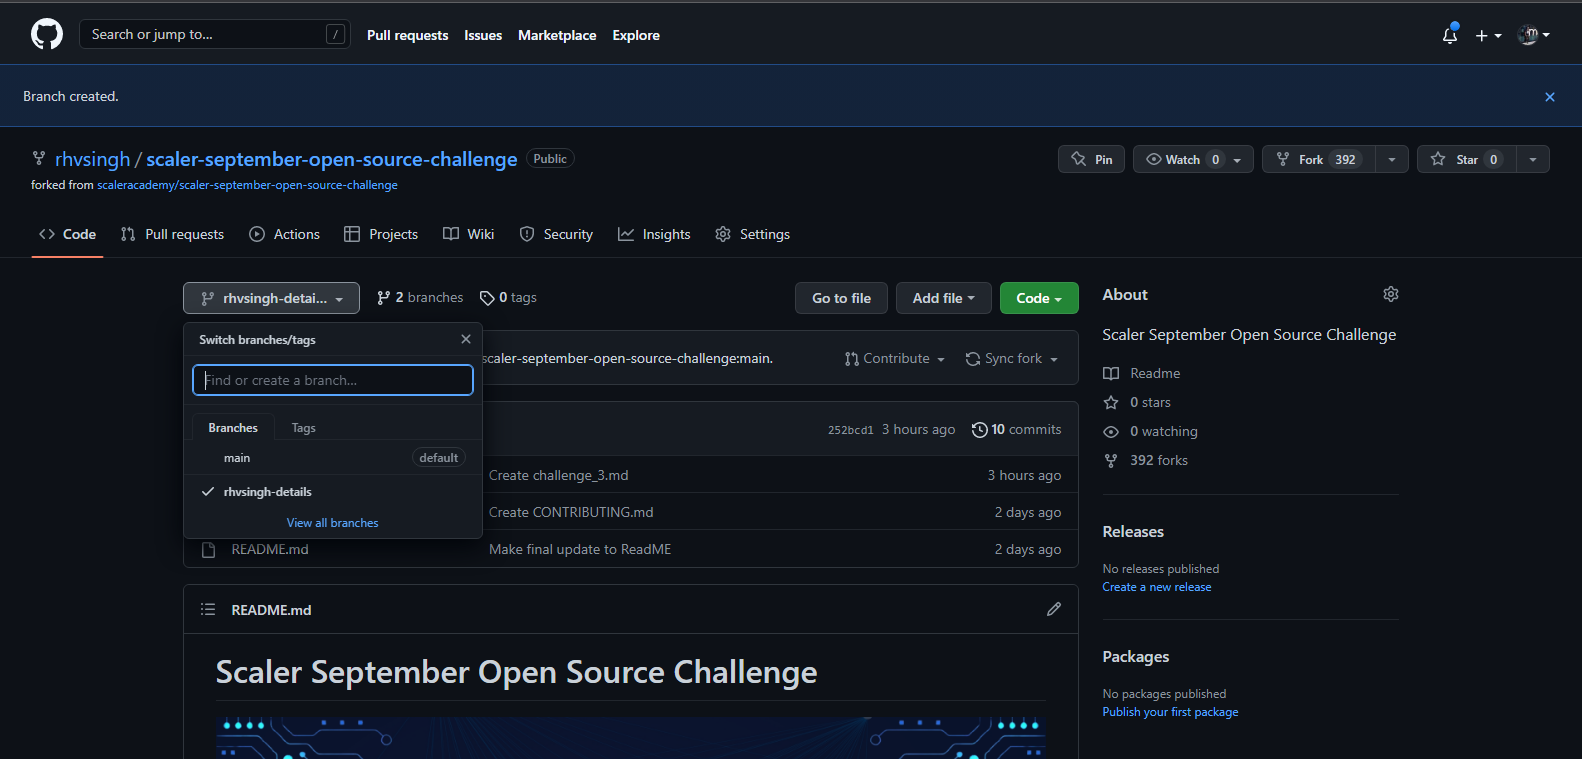Focus the Find or create a branch field

[x=333, y=380]
